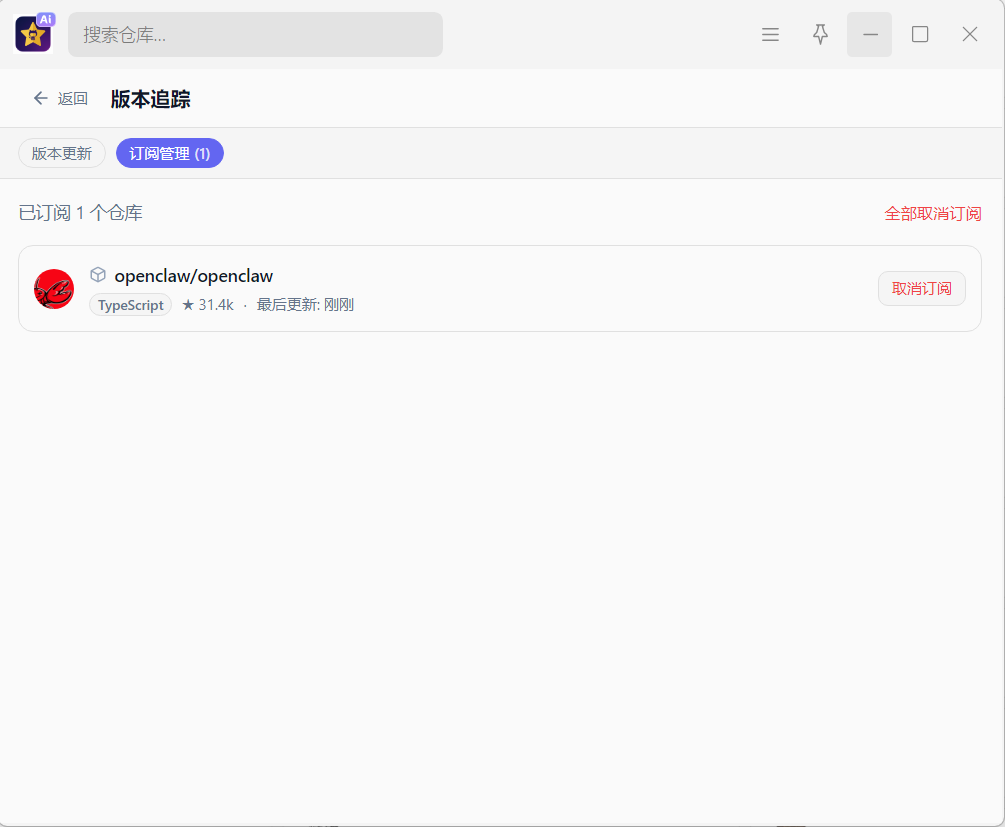Click the 全部取消订阅 link
Image resolution: width=1005 pixels, height=827 pixels.
click(x=932, y=213)
